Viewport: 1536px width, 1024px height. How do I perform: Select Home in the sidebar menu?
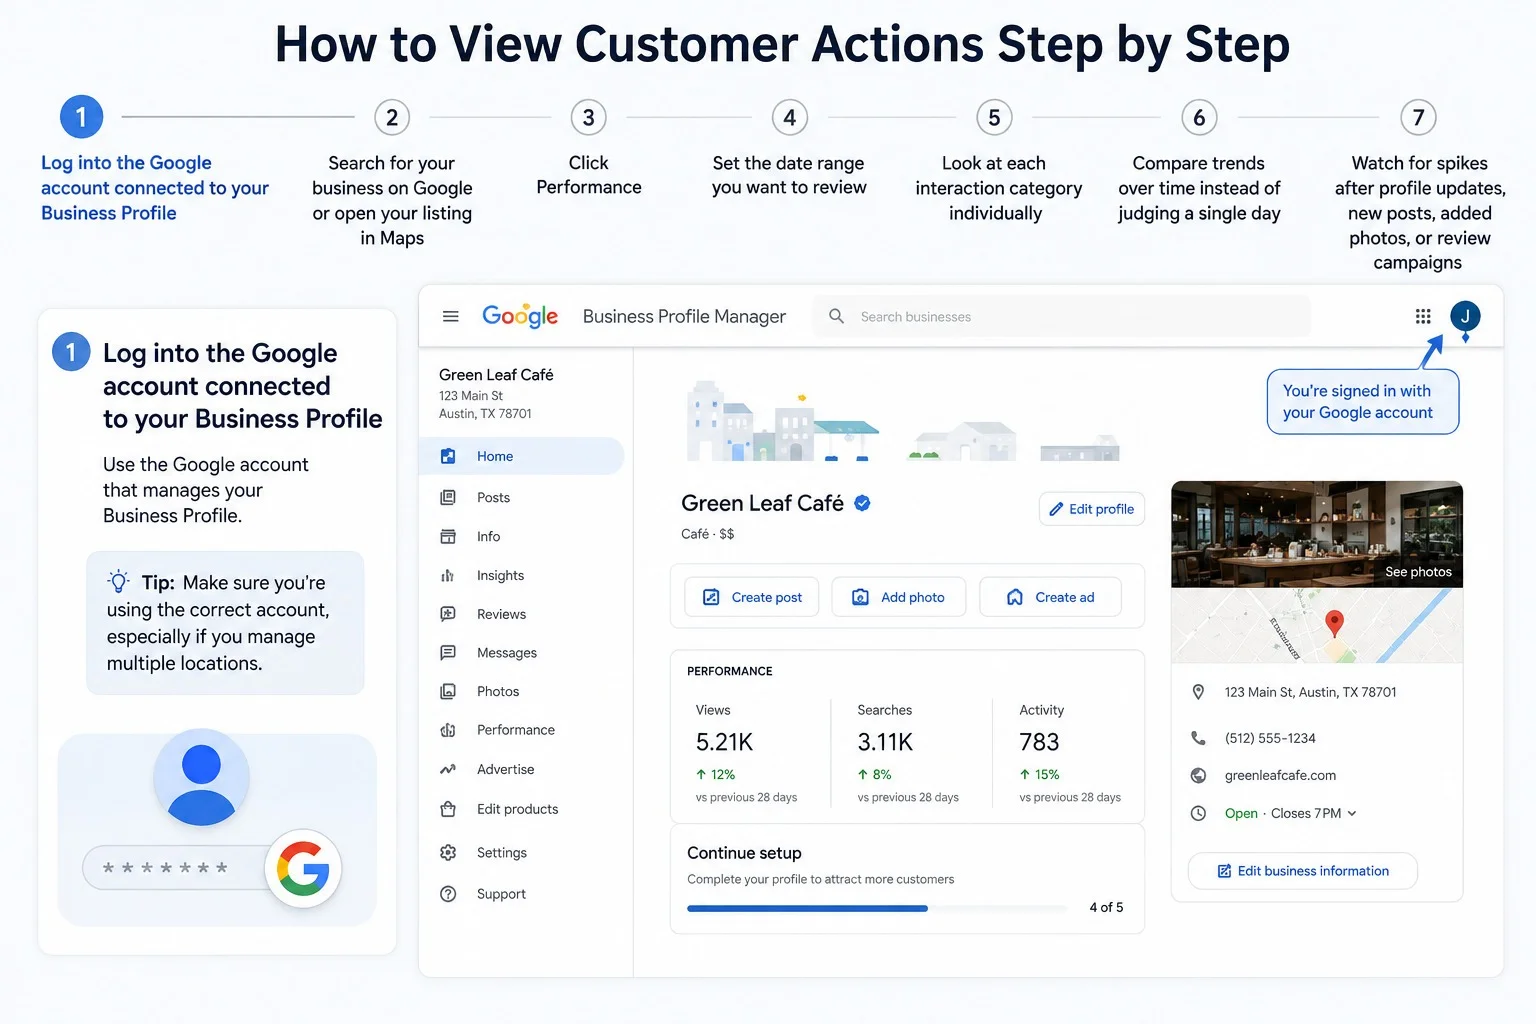521,456
